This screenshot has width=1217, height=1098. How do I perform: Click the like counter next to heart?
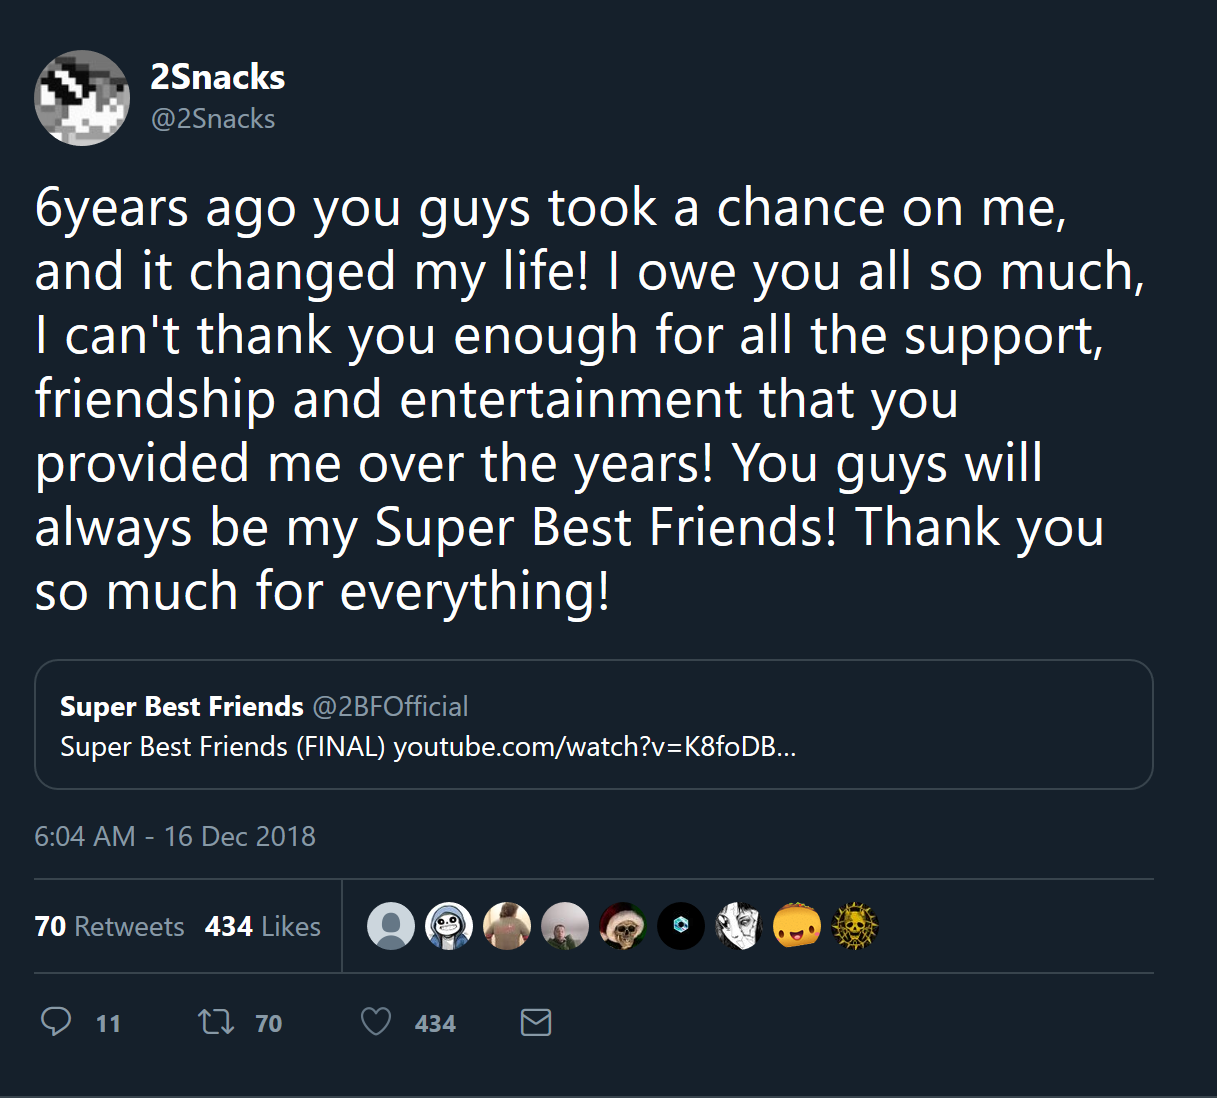(434, 1022)
